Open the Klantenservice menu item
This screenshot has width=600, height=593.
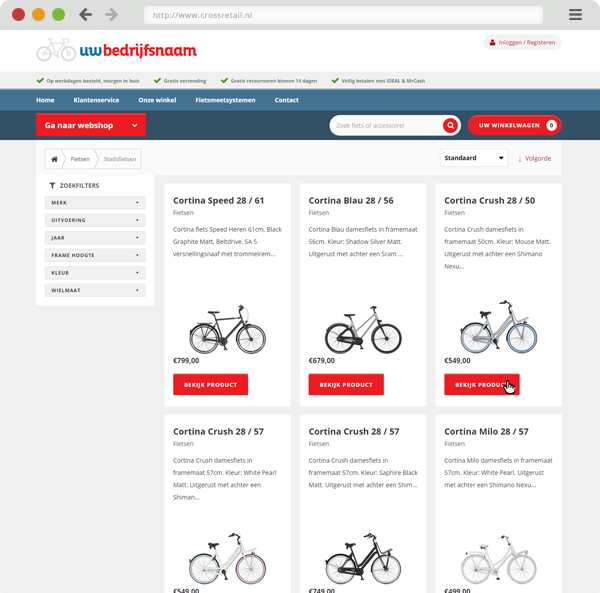[x=96, y=100]
